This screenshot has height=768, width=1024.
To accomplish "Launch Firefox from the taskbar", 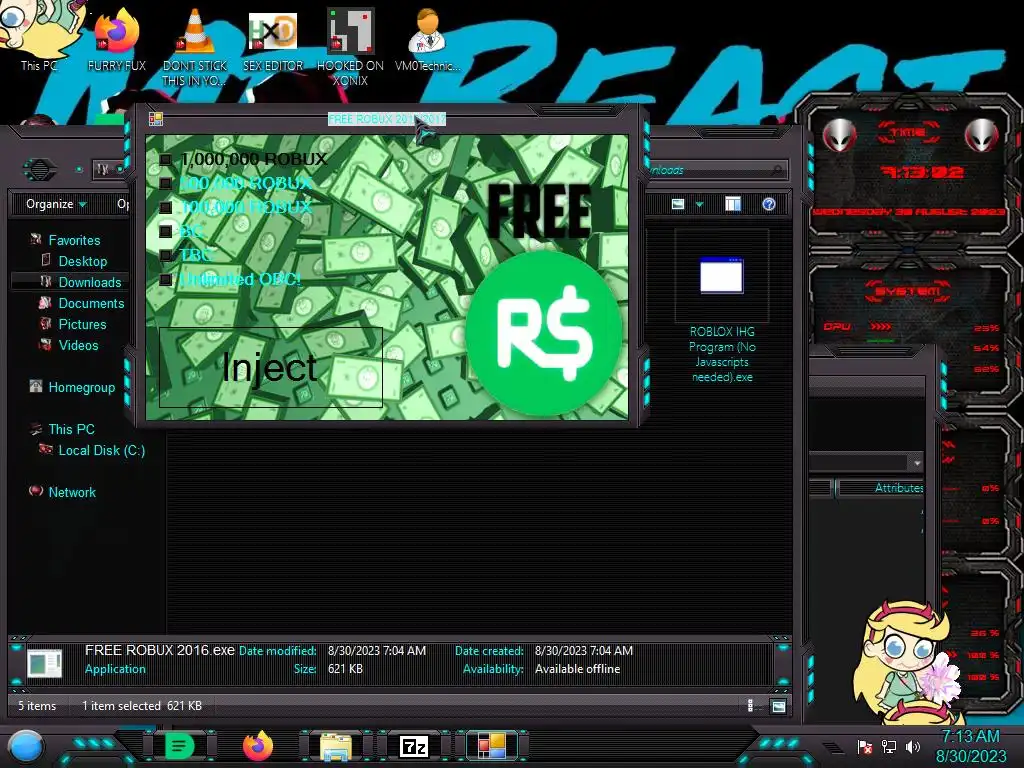I will pyautogui.click(x=258, y=746).
